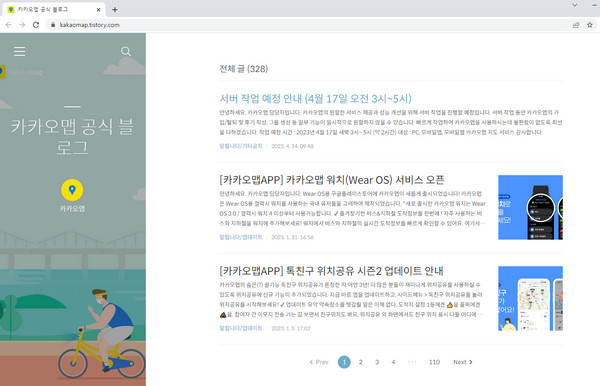Click the date 2023. 1. 5. 17:02
Screen dimensions: 600x386
[x=291, y=328]
